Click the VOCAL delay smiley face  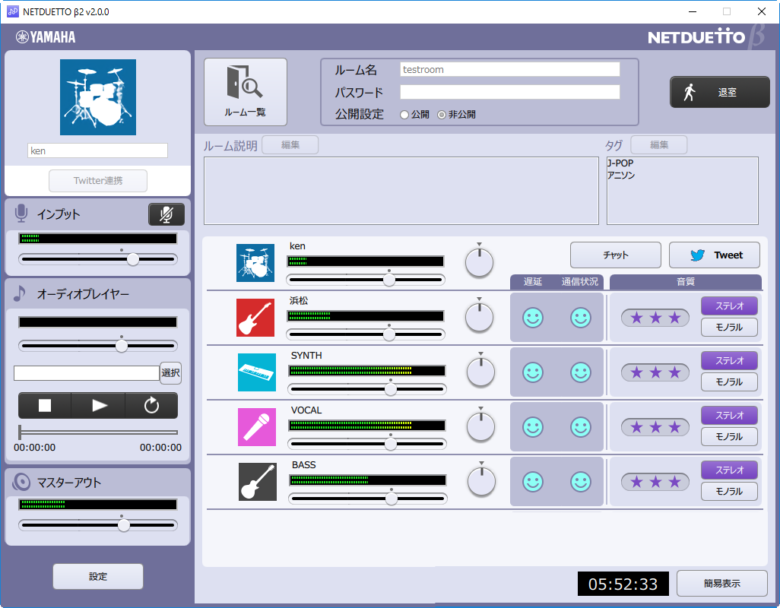coord(533,427)
